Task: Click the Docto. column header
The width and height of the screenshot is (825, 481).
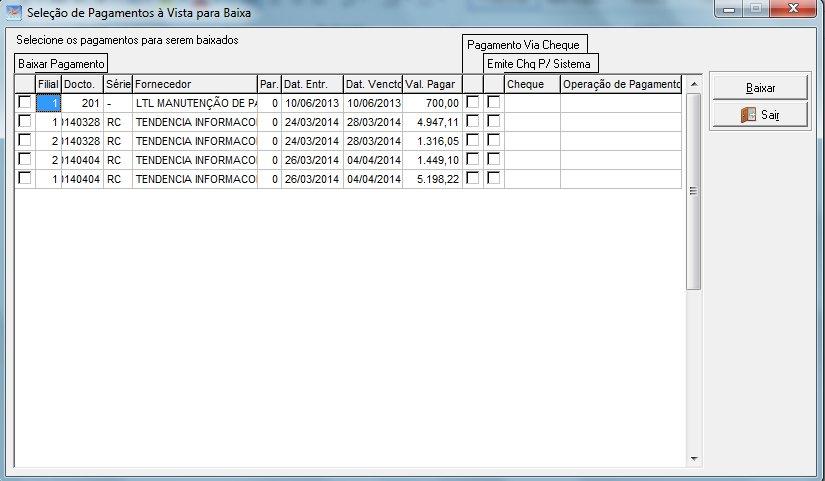Action: (x=83, y=84)
